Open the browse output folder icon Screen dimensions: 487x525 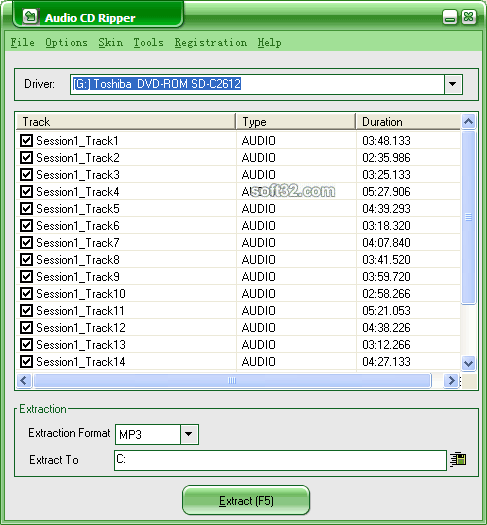click(x=458, y=459)
